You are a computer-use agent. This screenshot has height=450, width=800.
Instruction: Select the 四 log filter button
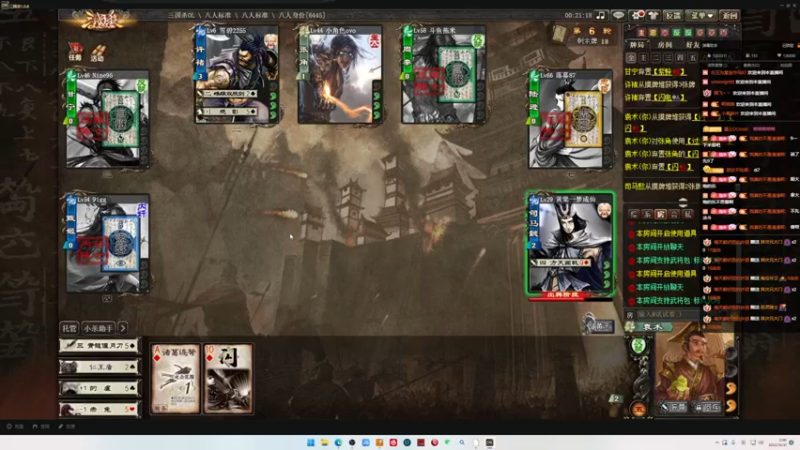point(680,58)
